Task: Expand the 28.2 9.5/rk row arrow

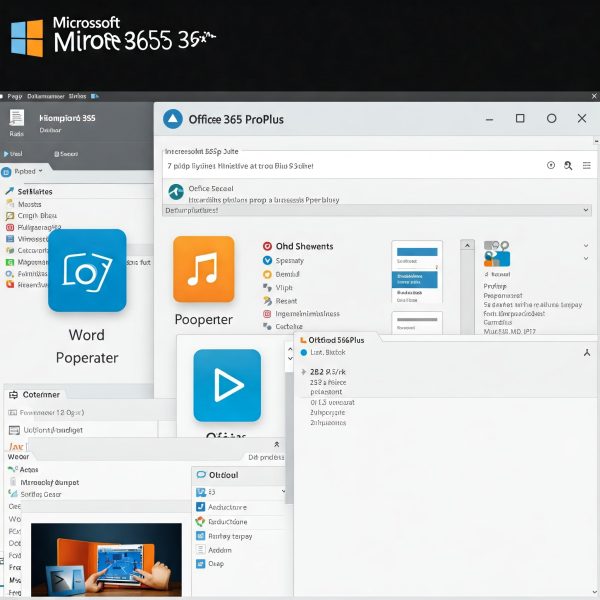Action: coord(303,372)
